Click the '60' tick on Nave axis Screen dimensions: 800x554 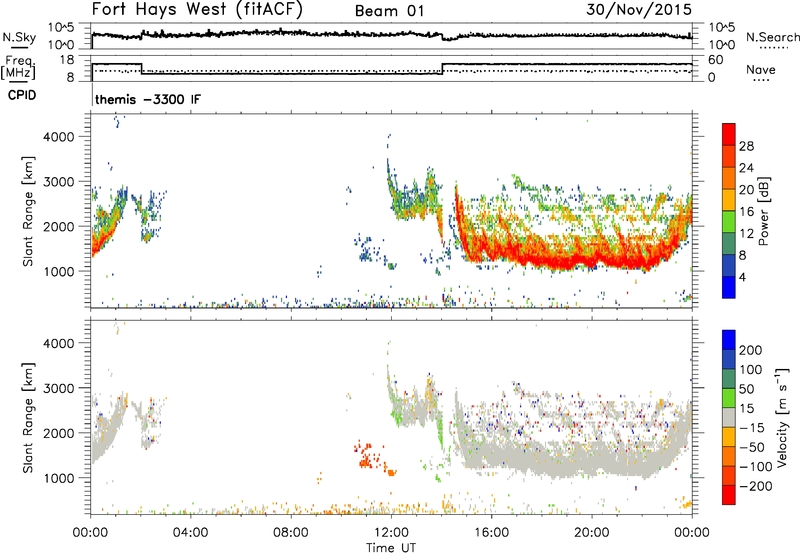(716, 60)
